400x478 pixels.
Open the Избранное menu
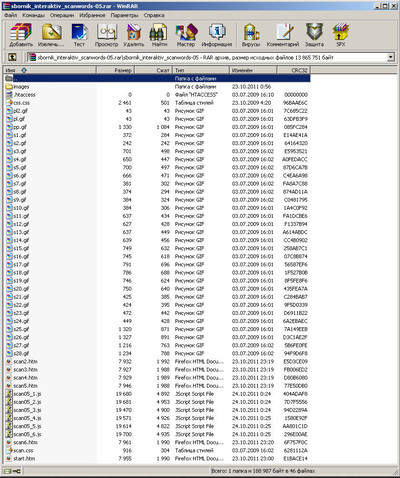pyautogui.click(x=92, y=15)
